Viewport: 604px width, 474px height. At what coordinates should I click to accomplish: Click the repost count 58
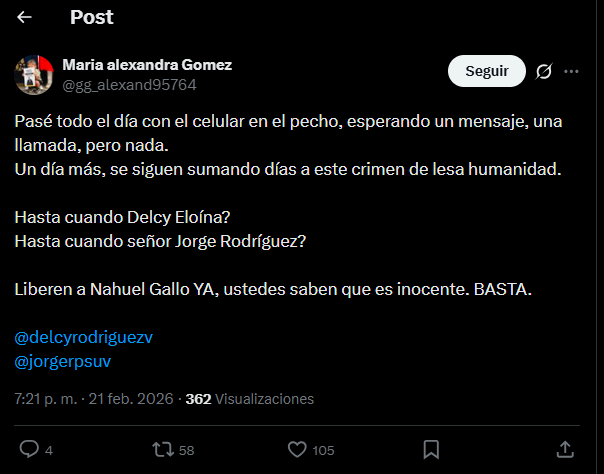186,450
